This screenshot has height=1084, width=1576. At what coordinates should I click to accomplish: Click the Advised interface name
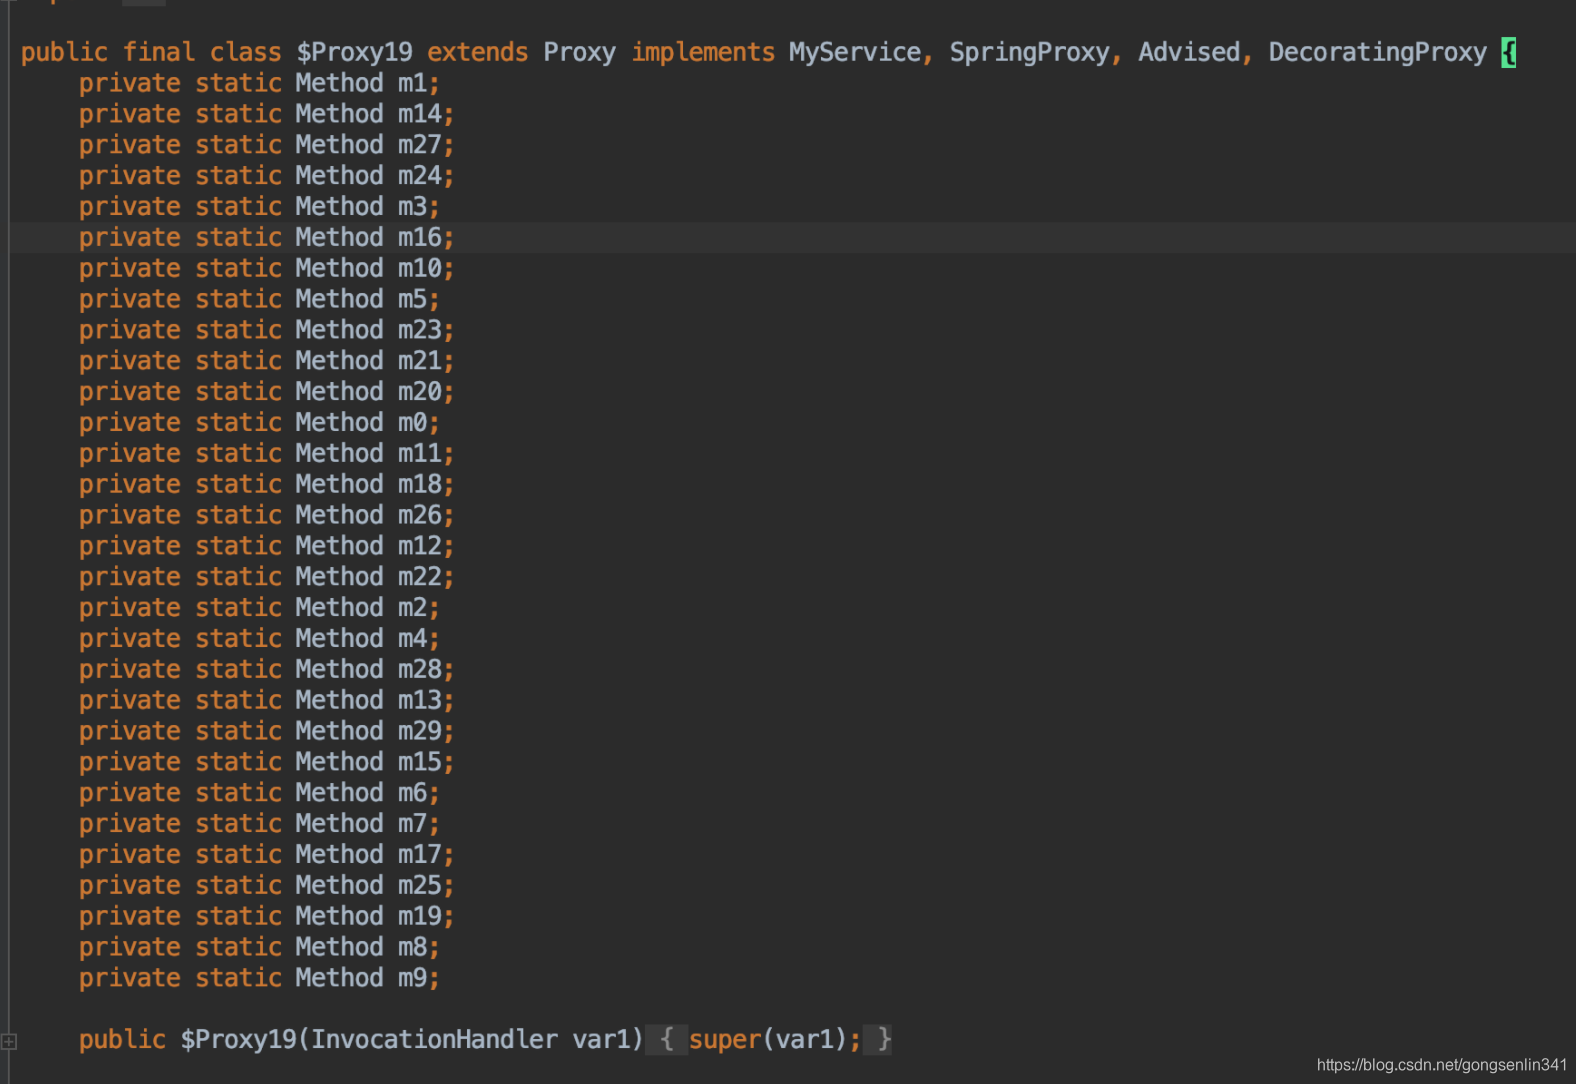(1189, 52)
